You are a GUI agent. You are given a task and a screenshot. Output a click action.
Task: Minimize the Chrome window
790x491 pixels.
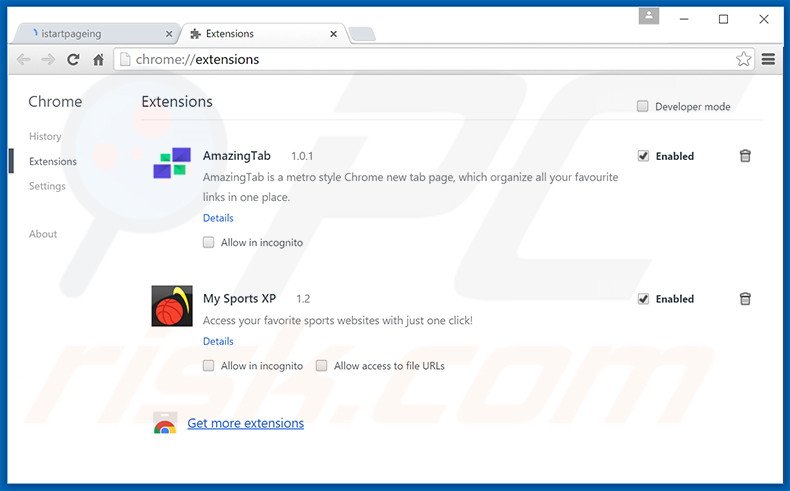[684, 19]
